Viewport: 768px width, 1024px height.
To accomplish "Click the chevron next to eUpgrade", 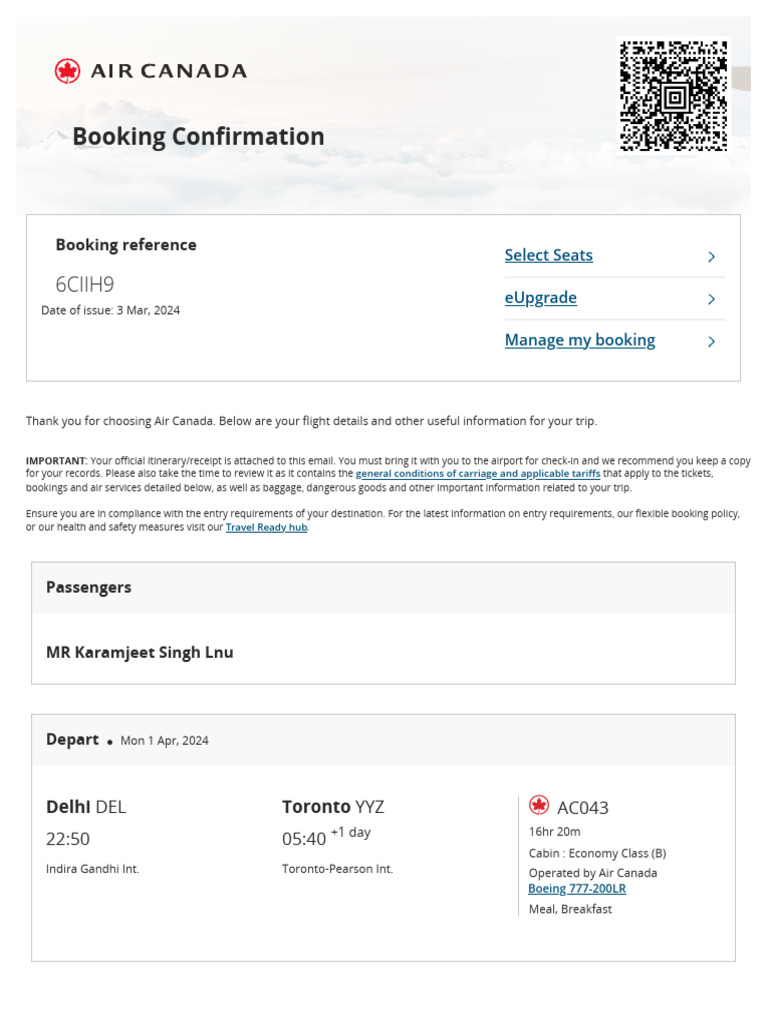I will pos(711,299).
